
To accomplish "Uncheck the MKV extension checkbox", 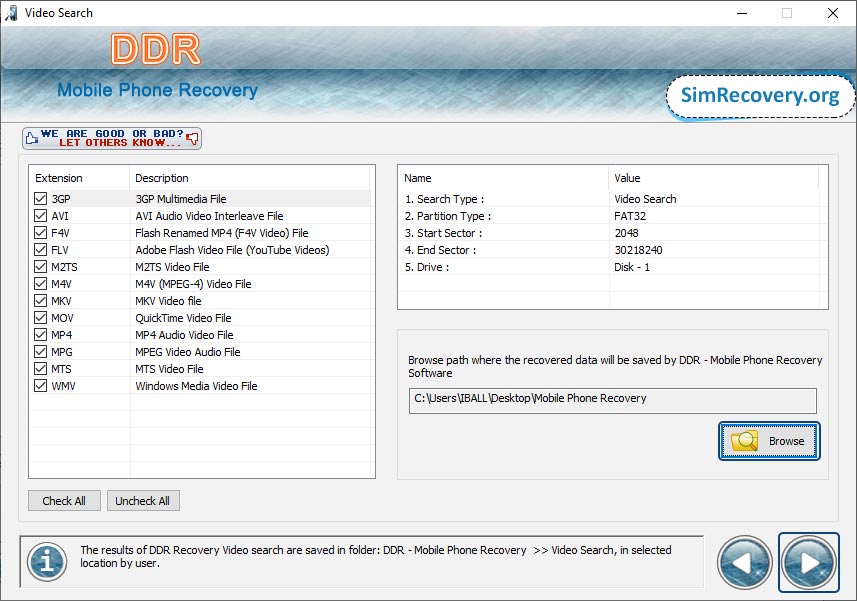I will [x=40, y=300].
